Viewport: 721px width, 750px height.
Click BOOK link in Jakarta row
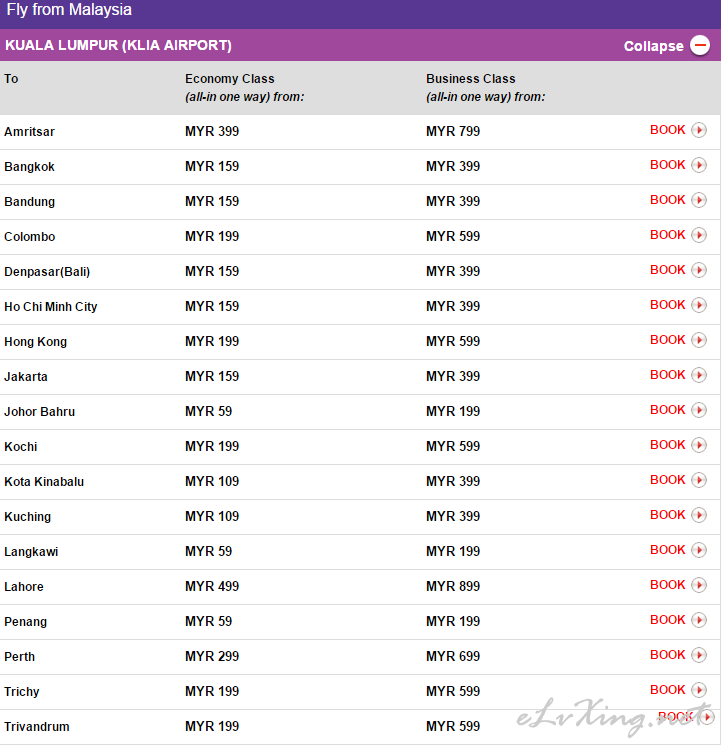coord(667,375)
